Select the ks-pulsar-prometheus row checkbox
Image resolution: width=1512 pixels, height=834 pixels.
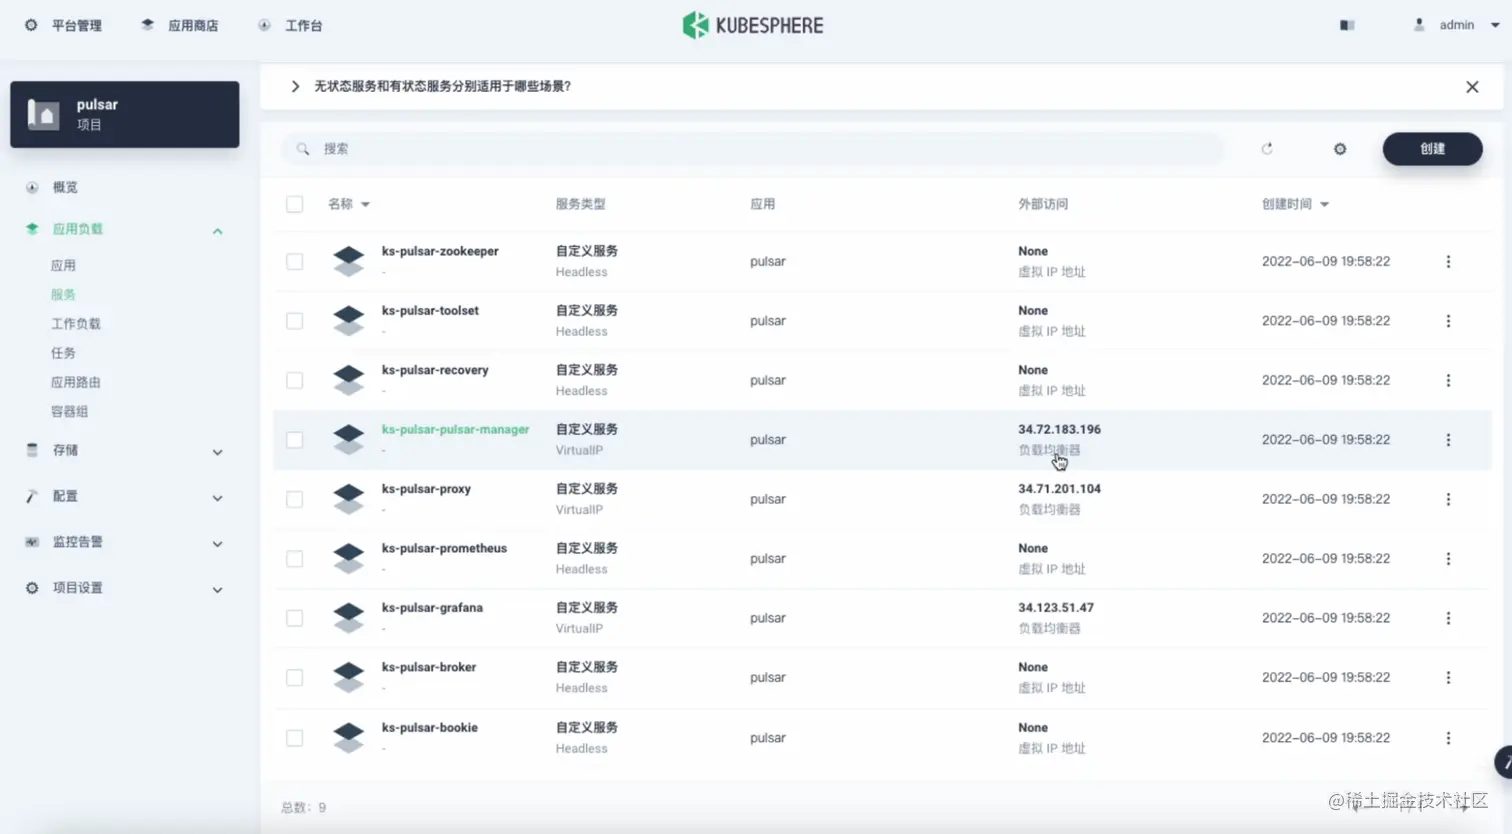coord(294,558)
